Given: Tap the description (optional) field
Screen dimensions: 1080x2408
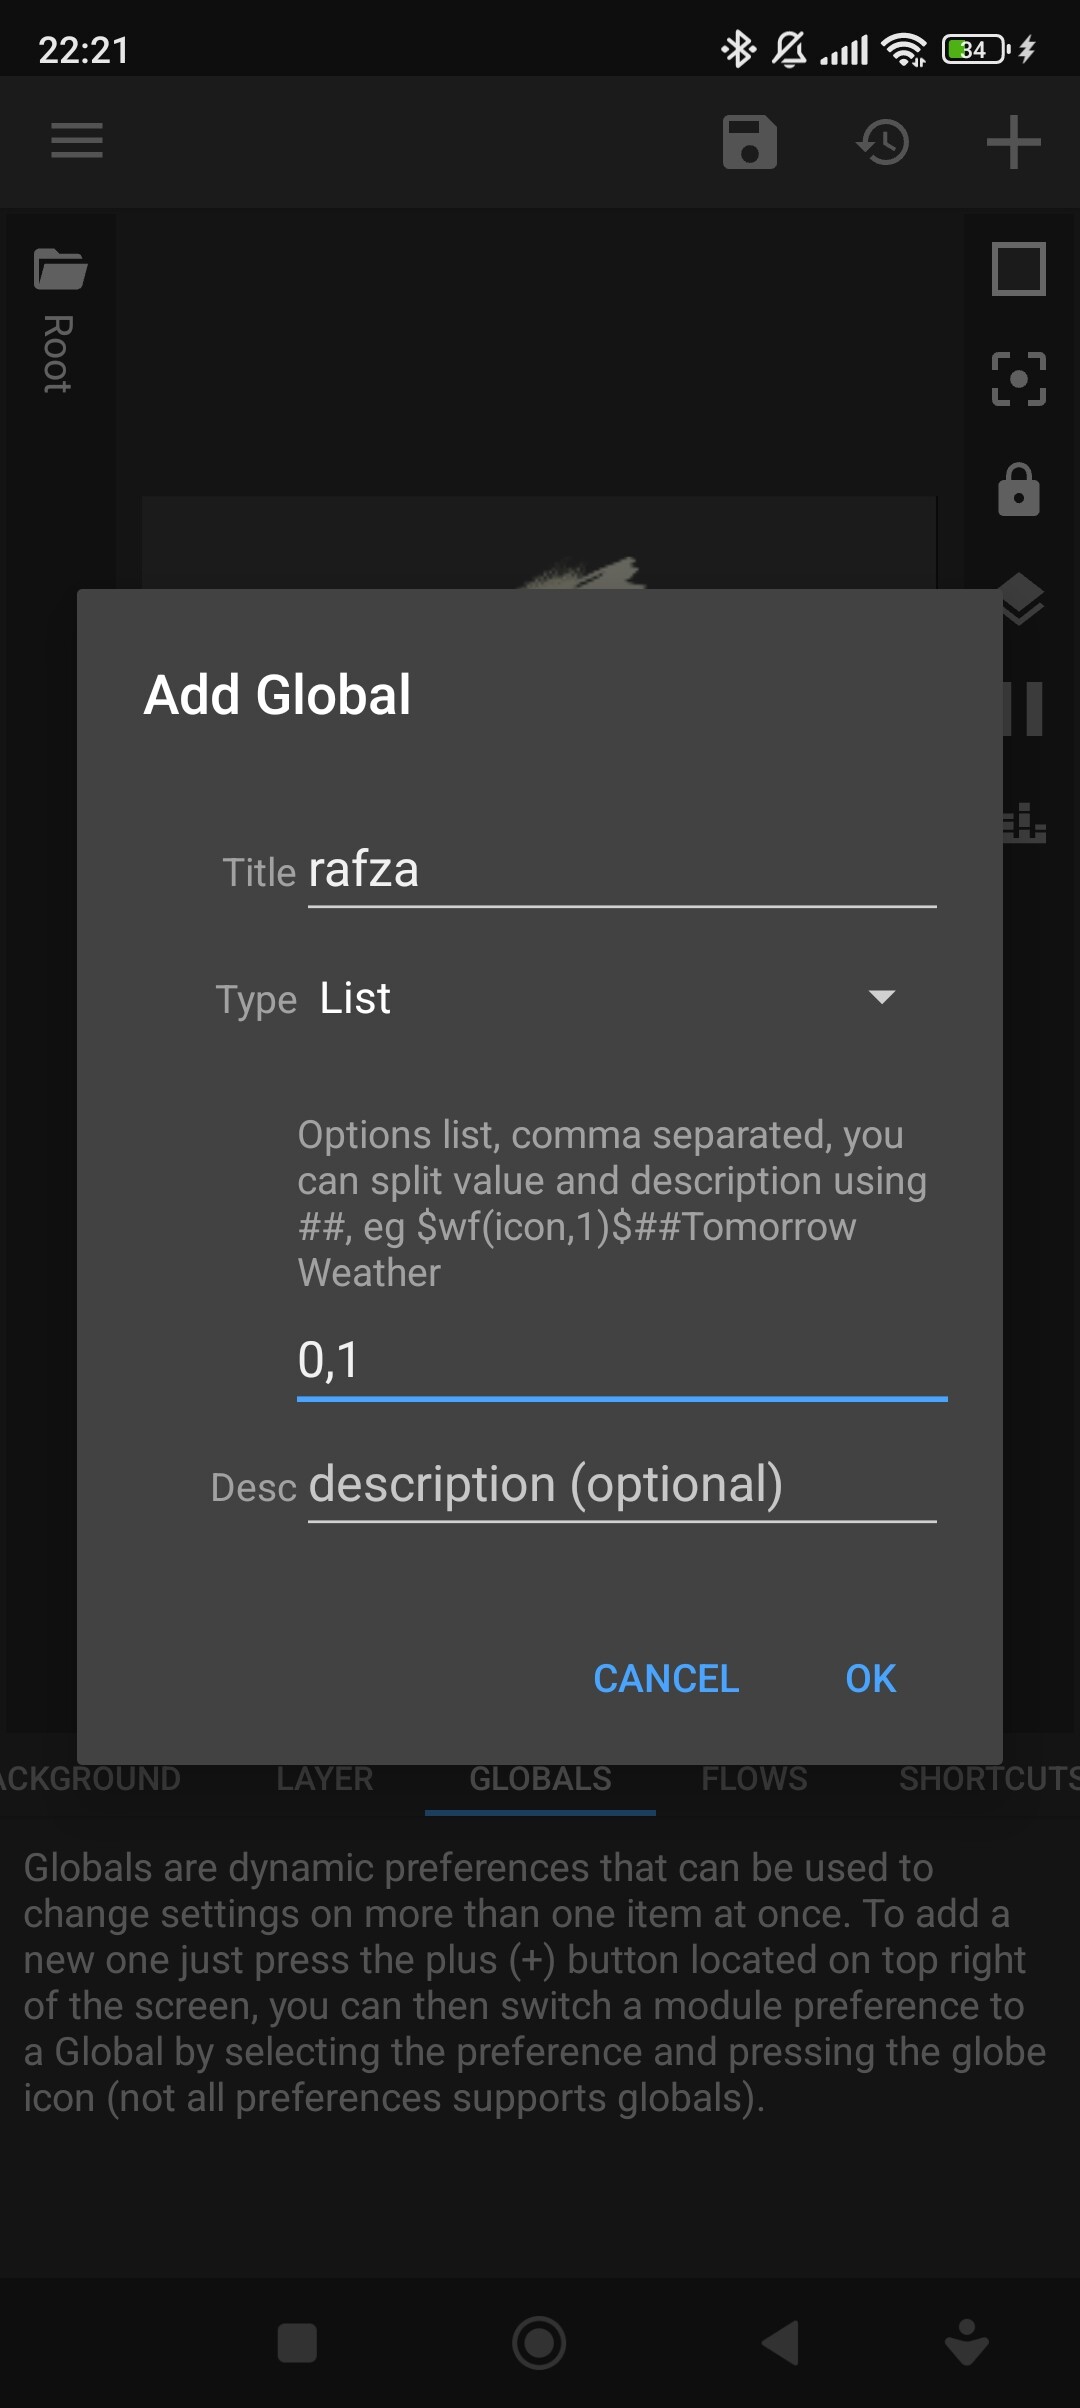Looking at the screenshot, I should [x=620, y=1485].
